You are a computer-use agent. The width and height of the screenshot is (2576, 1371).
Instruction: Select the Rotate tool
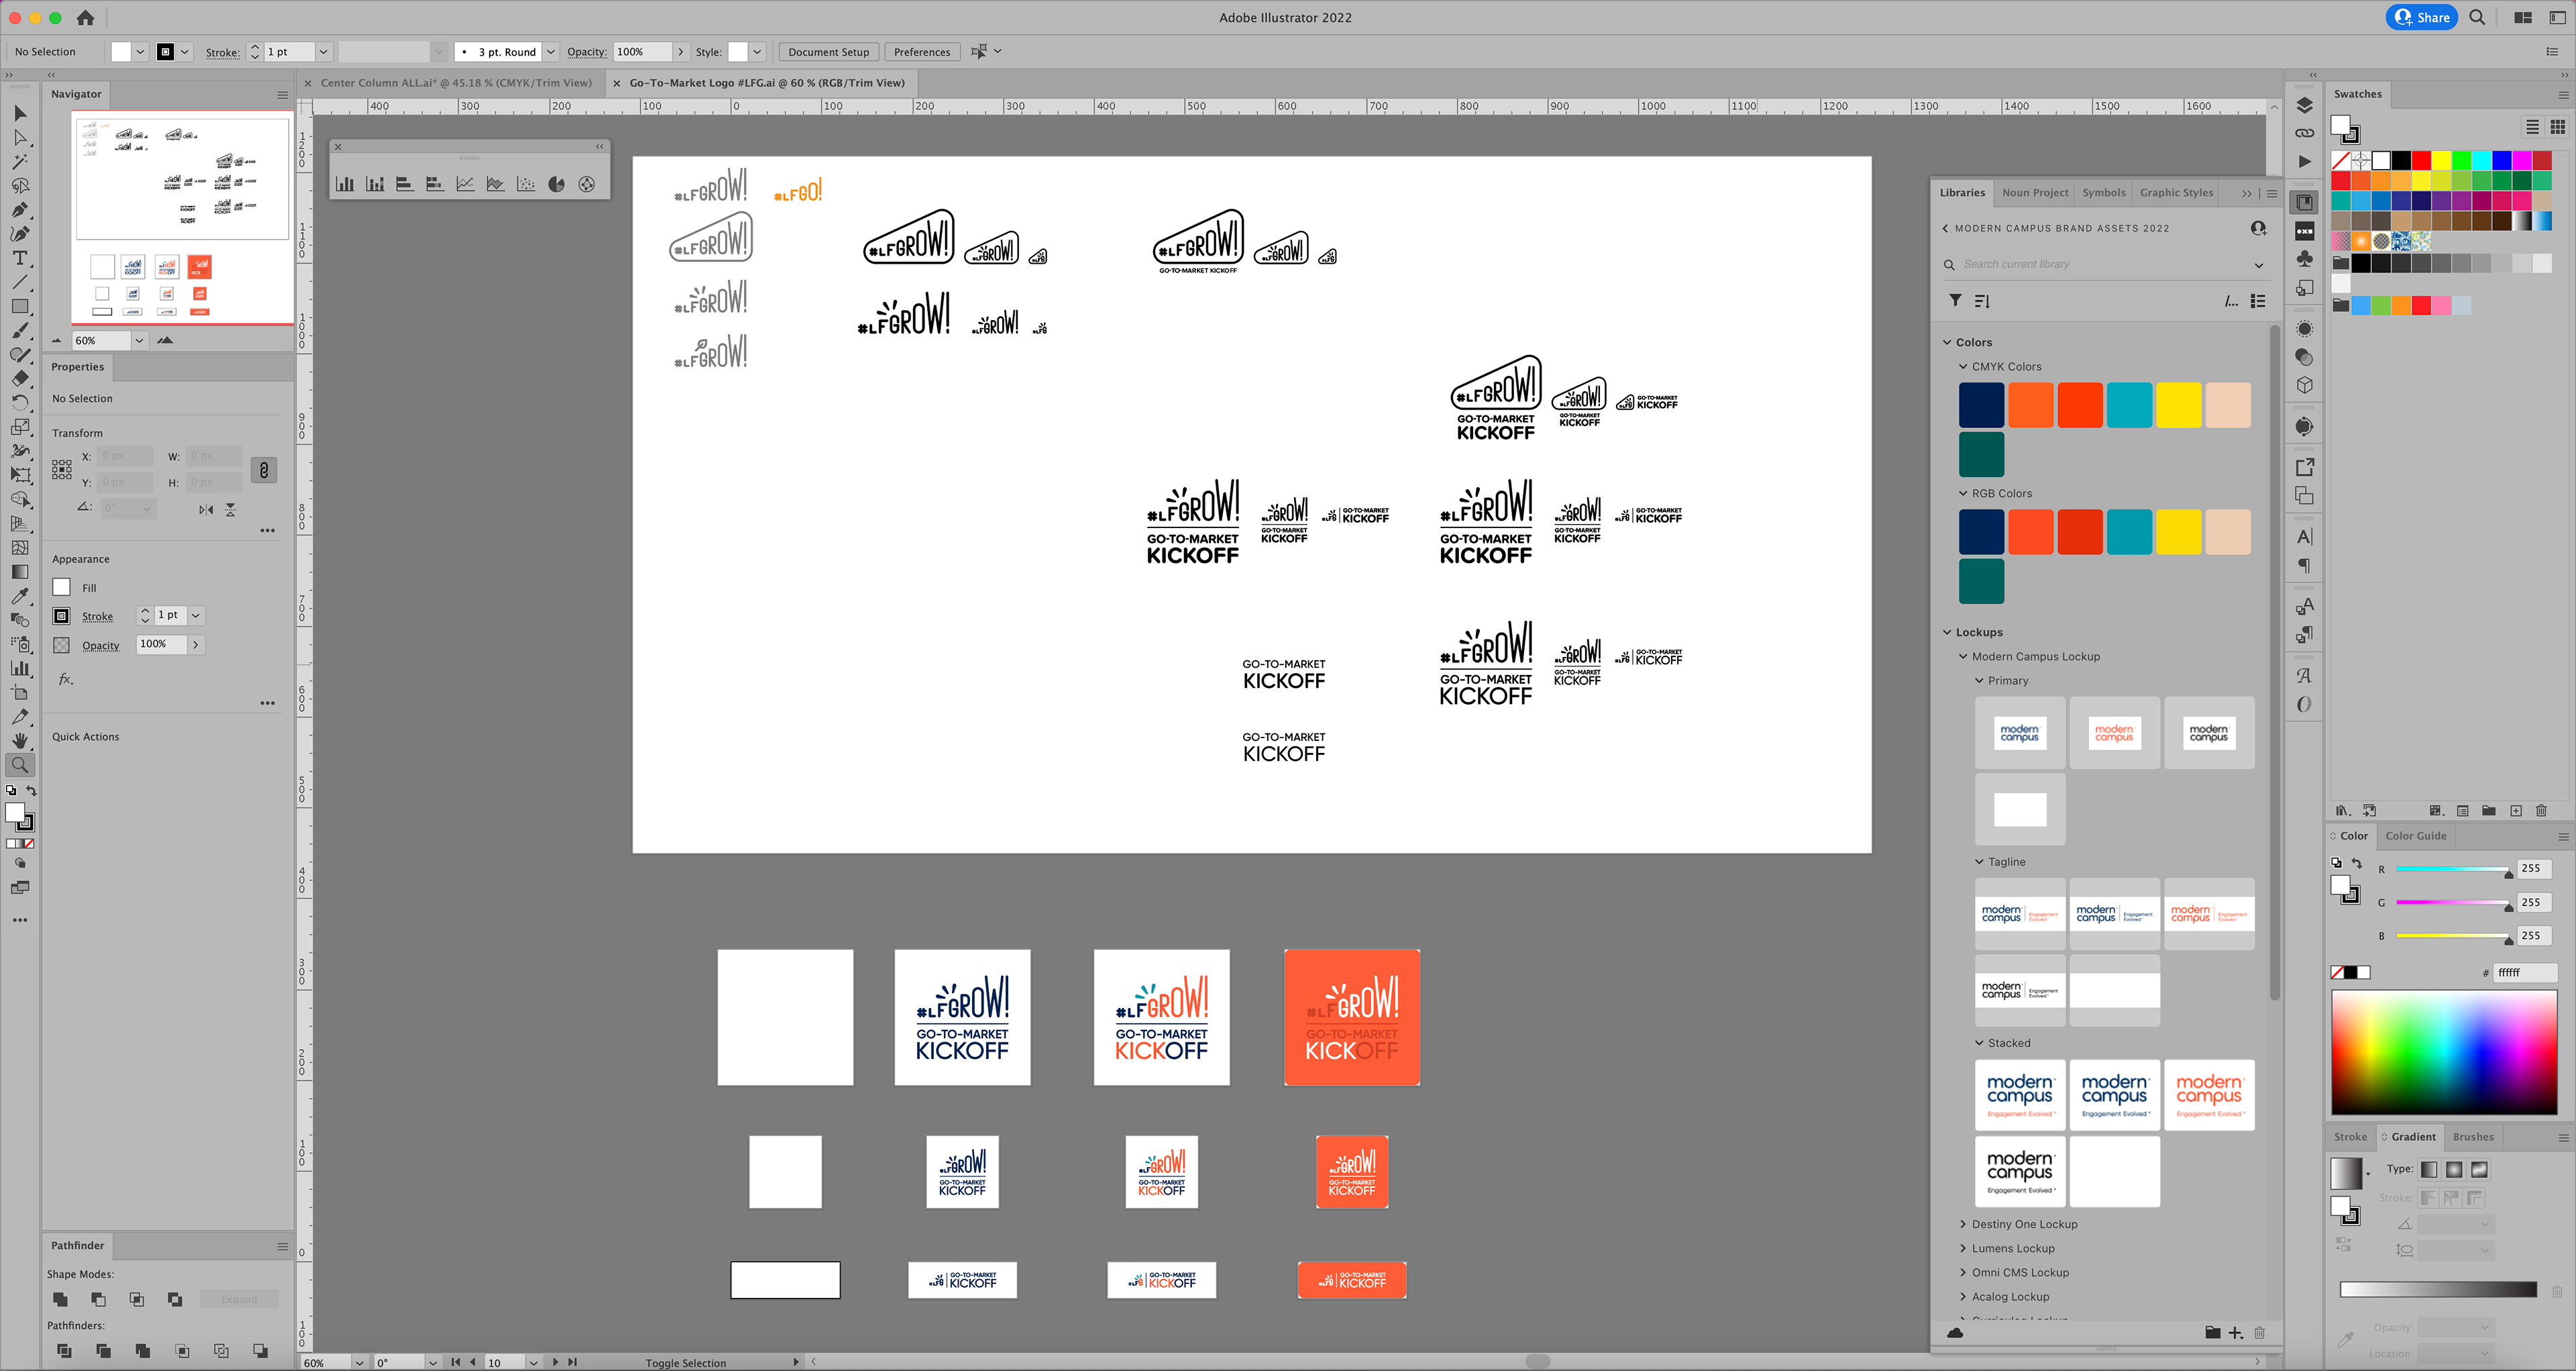click(20, 402)
